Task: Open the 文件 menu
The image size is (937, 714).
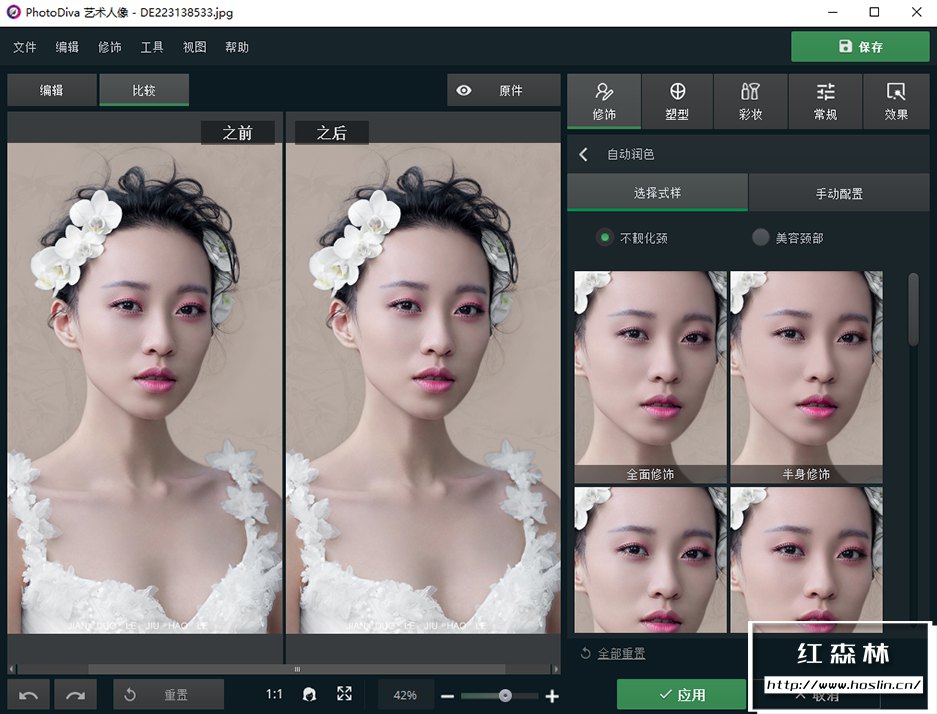Action: (x=24, y=47)
